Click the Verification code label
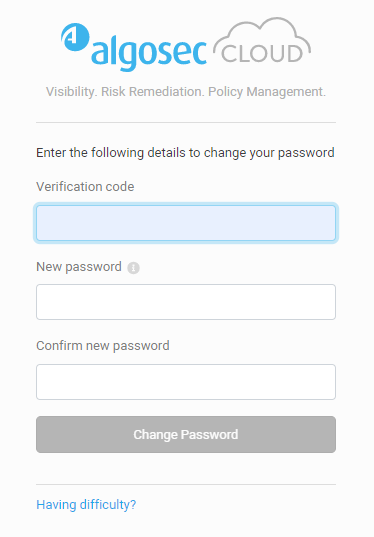Viewport: 374px width, 537px height. click(x=85, y=187)
